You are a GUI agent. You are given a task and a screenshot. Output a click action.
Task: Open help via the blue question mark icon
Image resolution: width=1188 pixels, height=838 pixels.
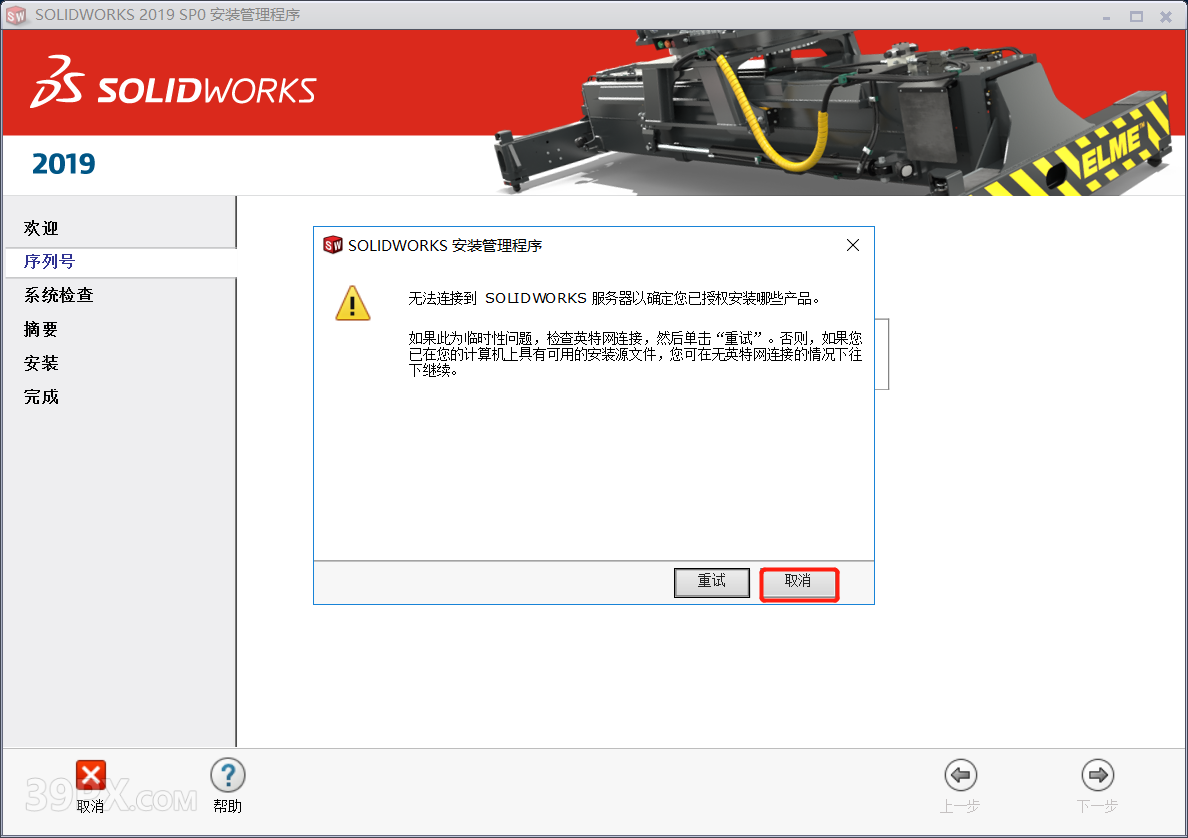click(227, 775)
